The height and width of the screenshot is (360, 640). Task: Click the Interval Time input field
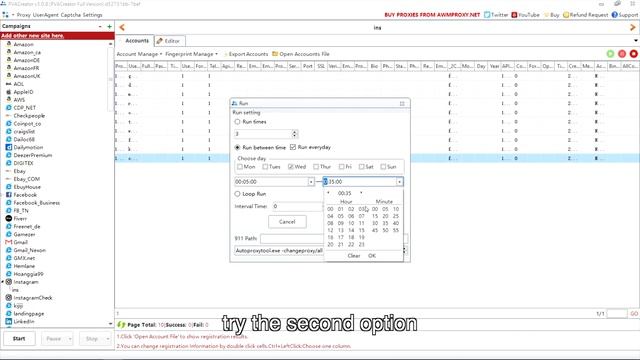[x=298, y=206]
